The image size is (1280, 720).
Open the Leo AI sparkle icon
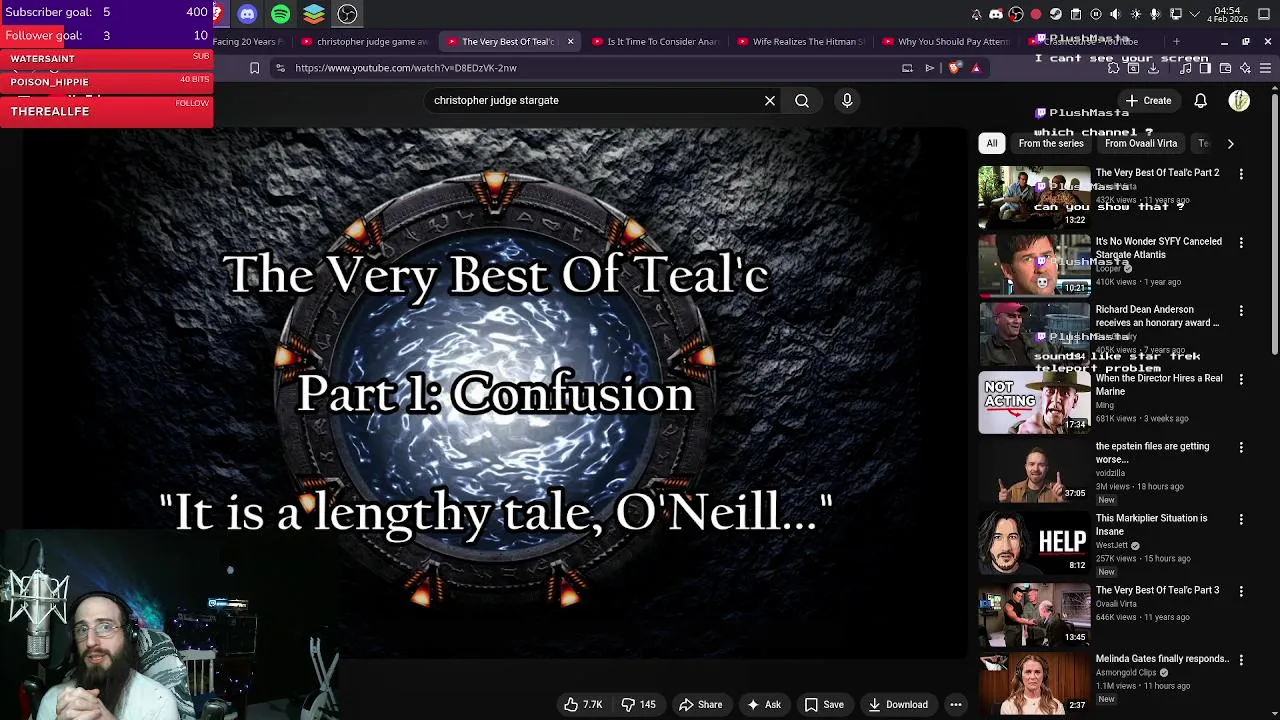pyautogui.click(x=1245, y=68)
